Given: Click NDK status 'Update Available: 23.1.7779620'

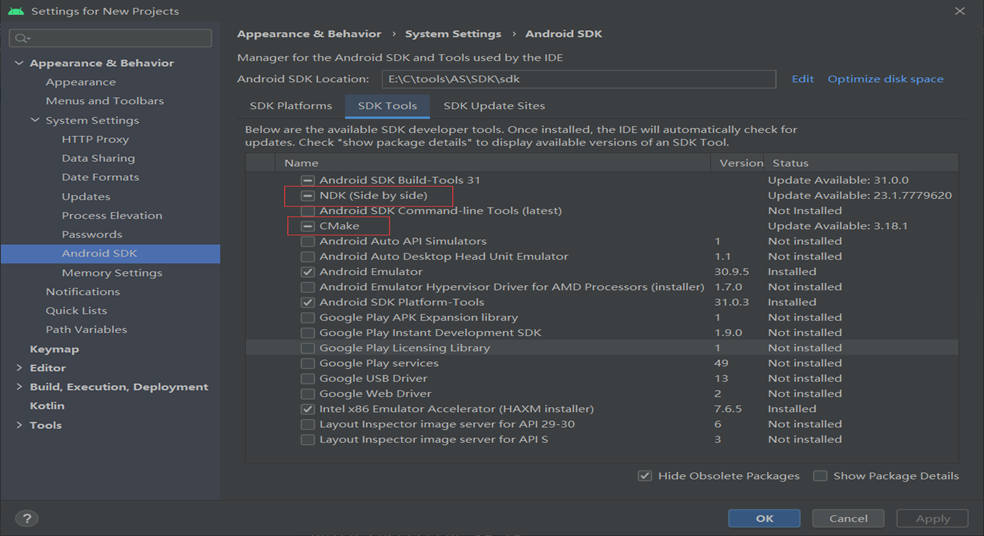Looking at the screenshot, I should [860, 195].
